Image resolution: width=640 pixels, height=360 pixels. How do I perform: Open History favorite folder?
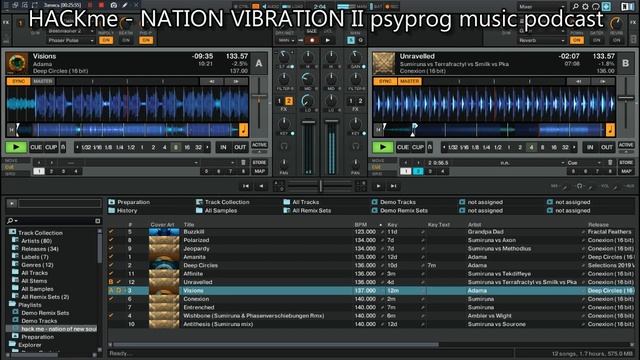(x=123, y=211)
